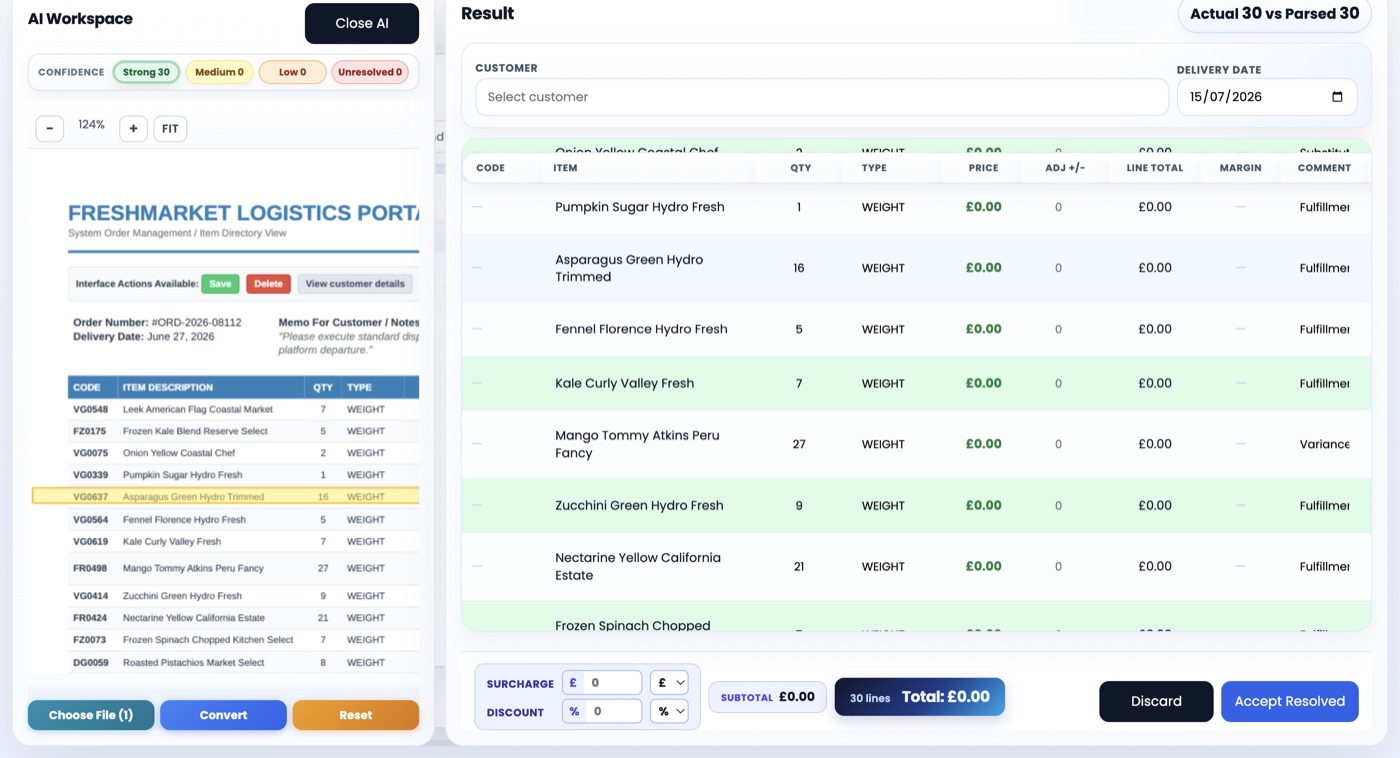Click the Reset button

click(355, 715)
